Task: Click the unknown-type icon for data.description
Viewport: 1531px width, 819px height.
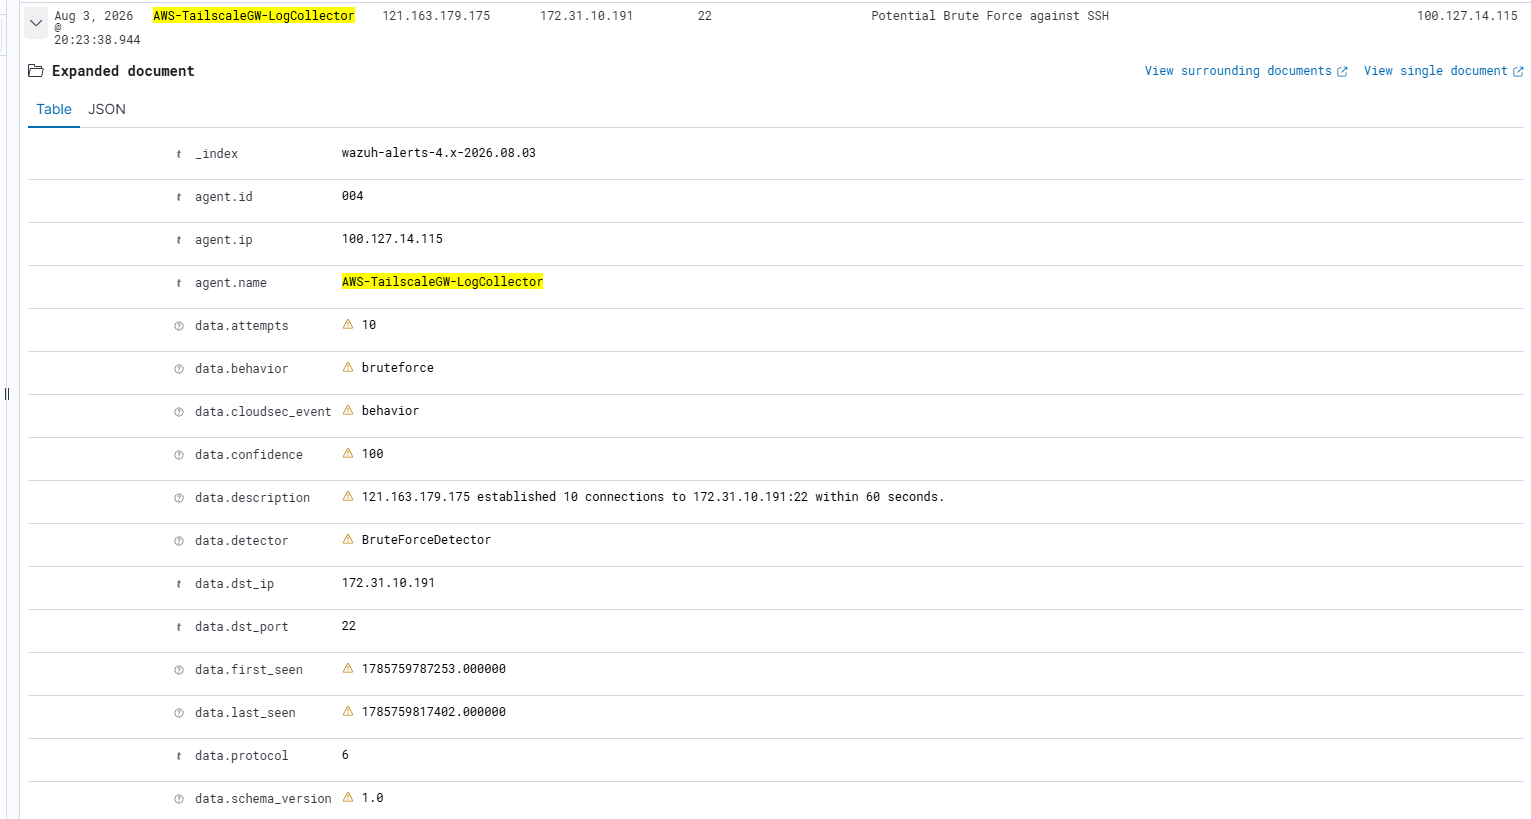Action: (179, 498)
